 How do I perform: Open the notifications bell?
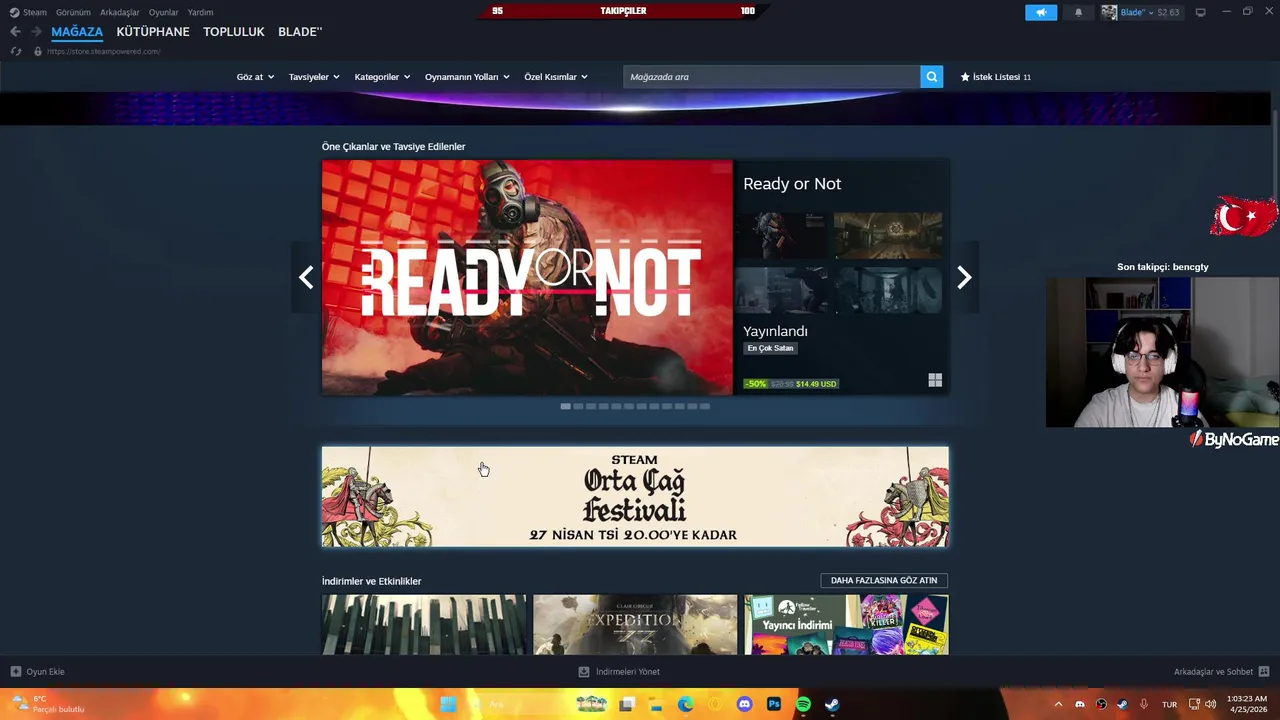(x=1078, y=12)
